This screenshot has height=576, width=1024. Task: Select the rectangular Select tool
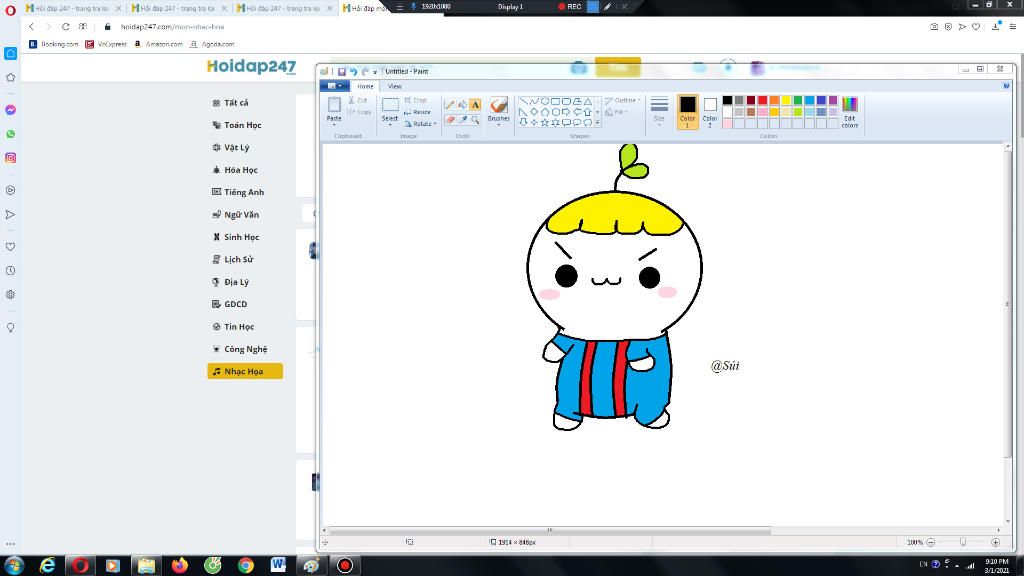(x=390, y=104)
